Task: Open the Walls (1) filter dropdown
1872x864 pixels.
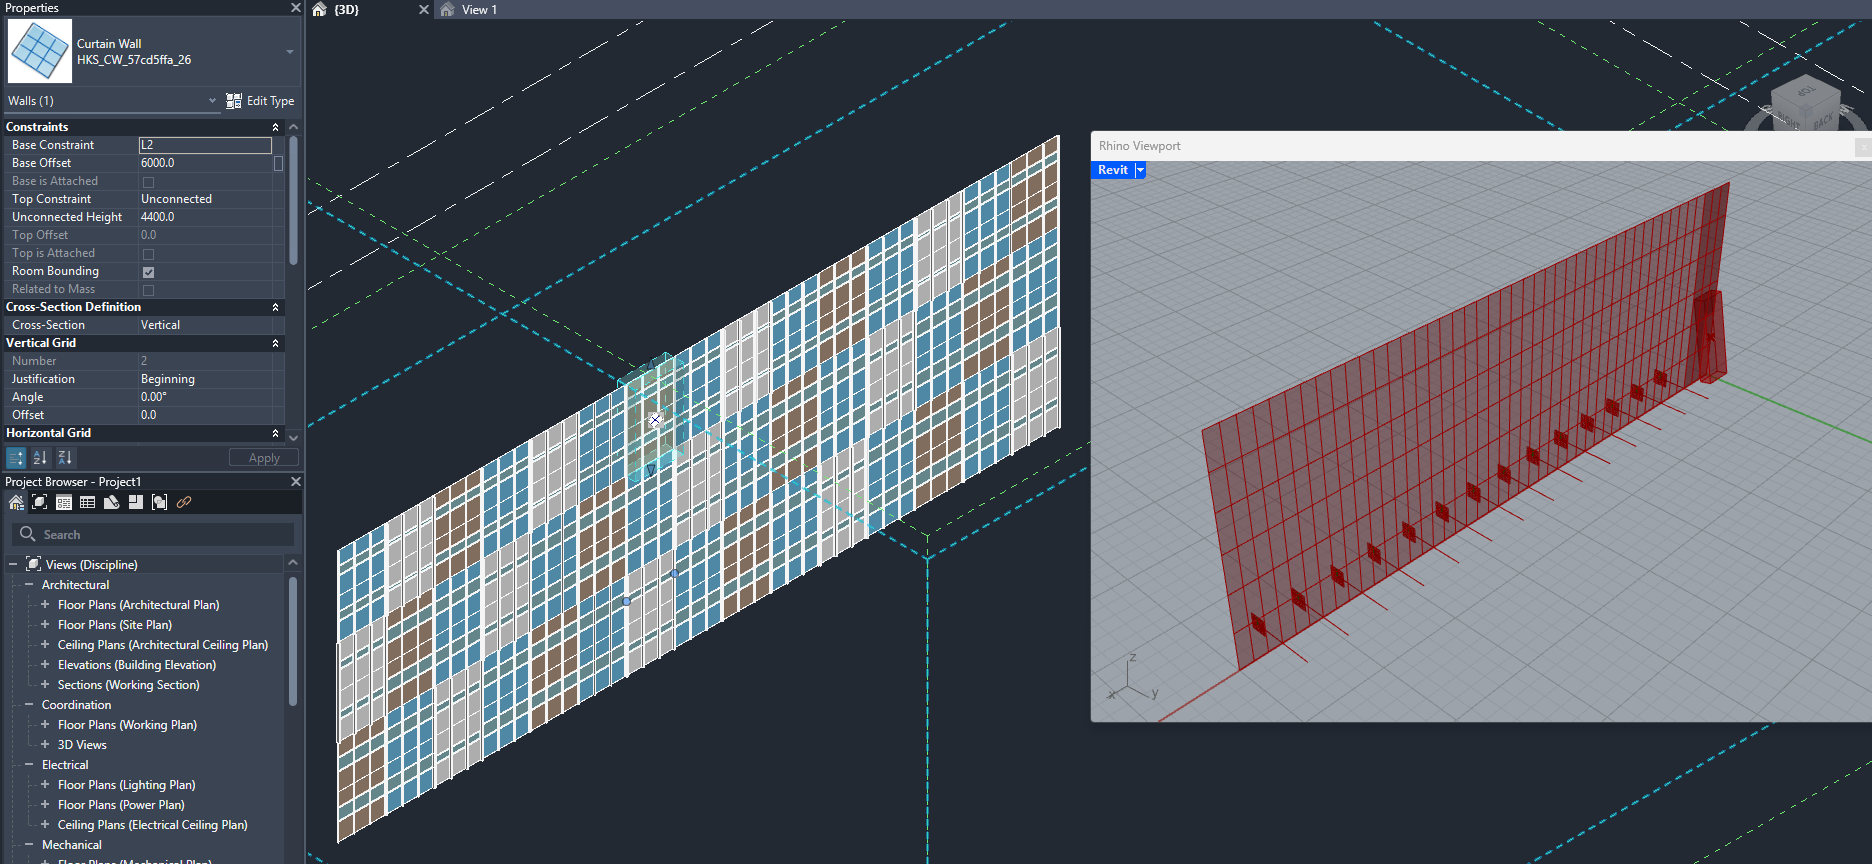Action: (212, 101)
